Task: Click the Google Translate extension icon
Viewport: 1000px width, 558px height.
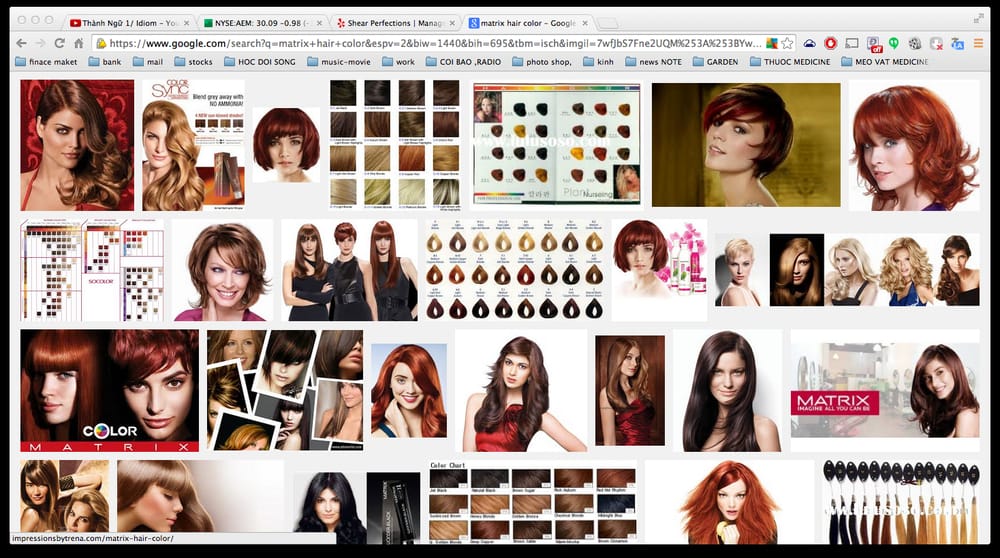Action: click(957, 43)
